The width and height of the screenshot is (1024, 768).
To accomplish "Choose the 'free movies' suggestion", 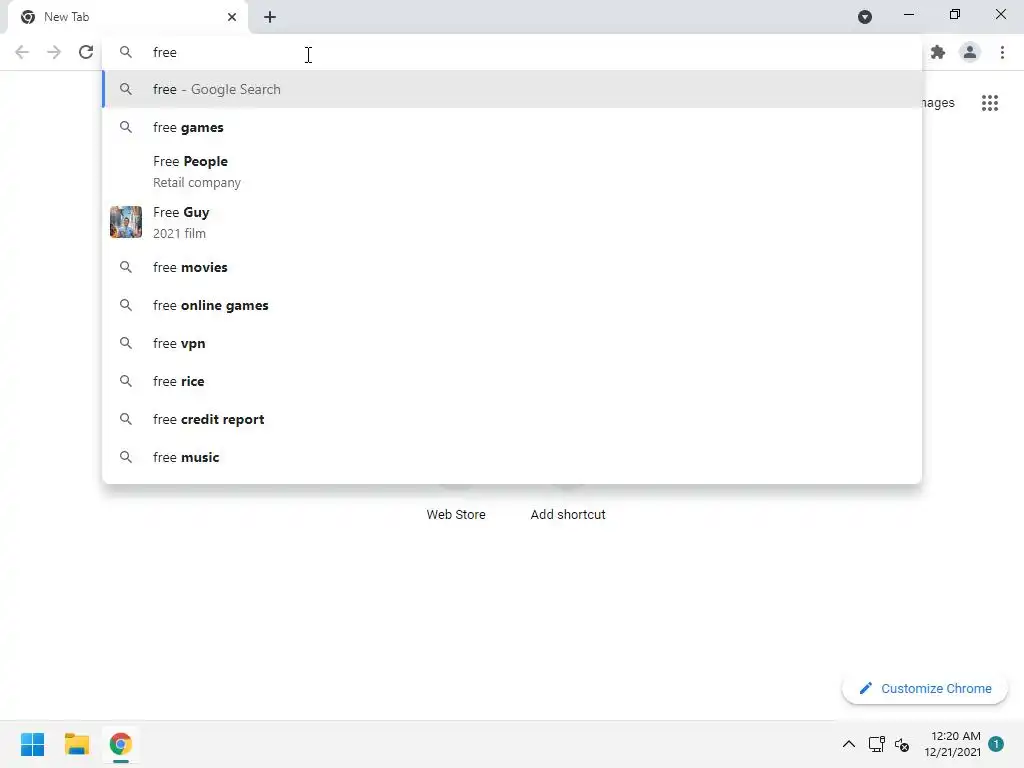I will tap(512, 267).
